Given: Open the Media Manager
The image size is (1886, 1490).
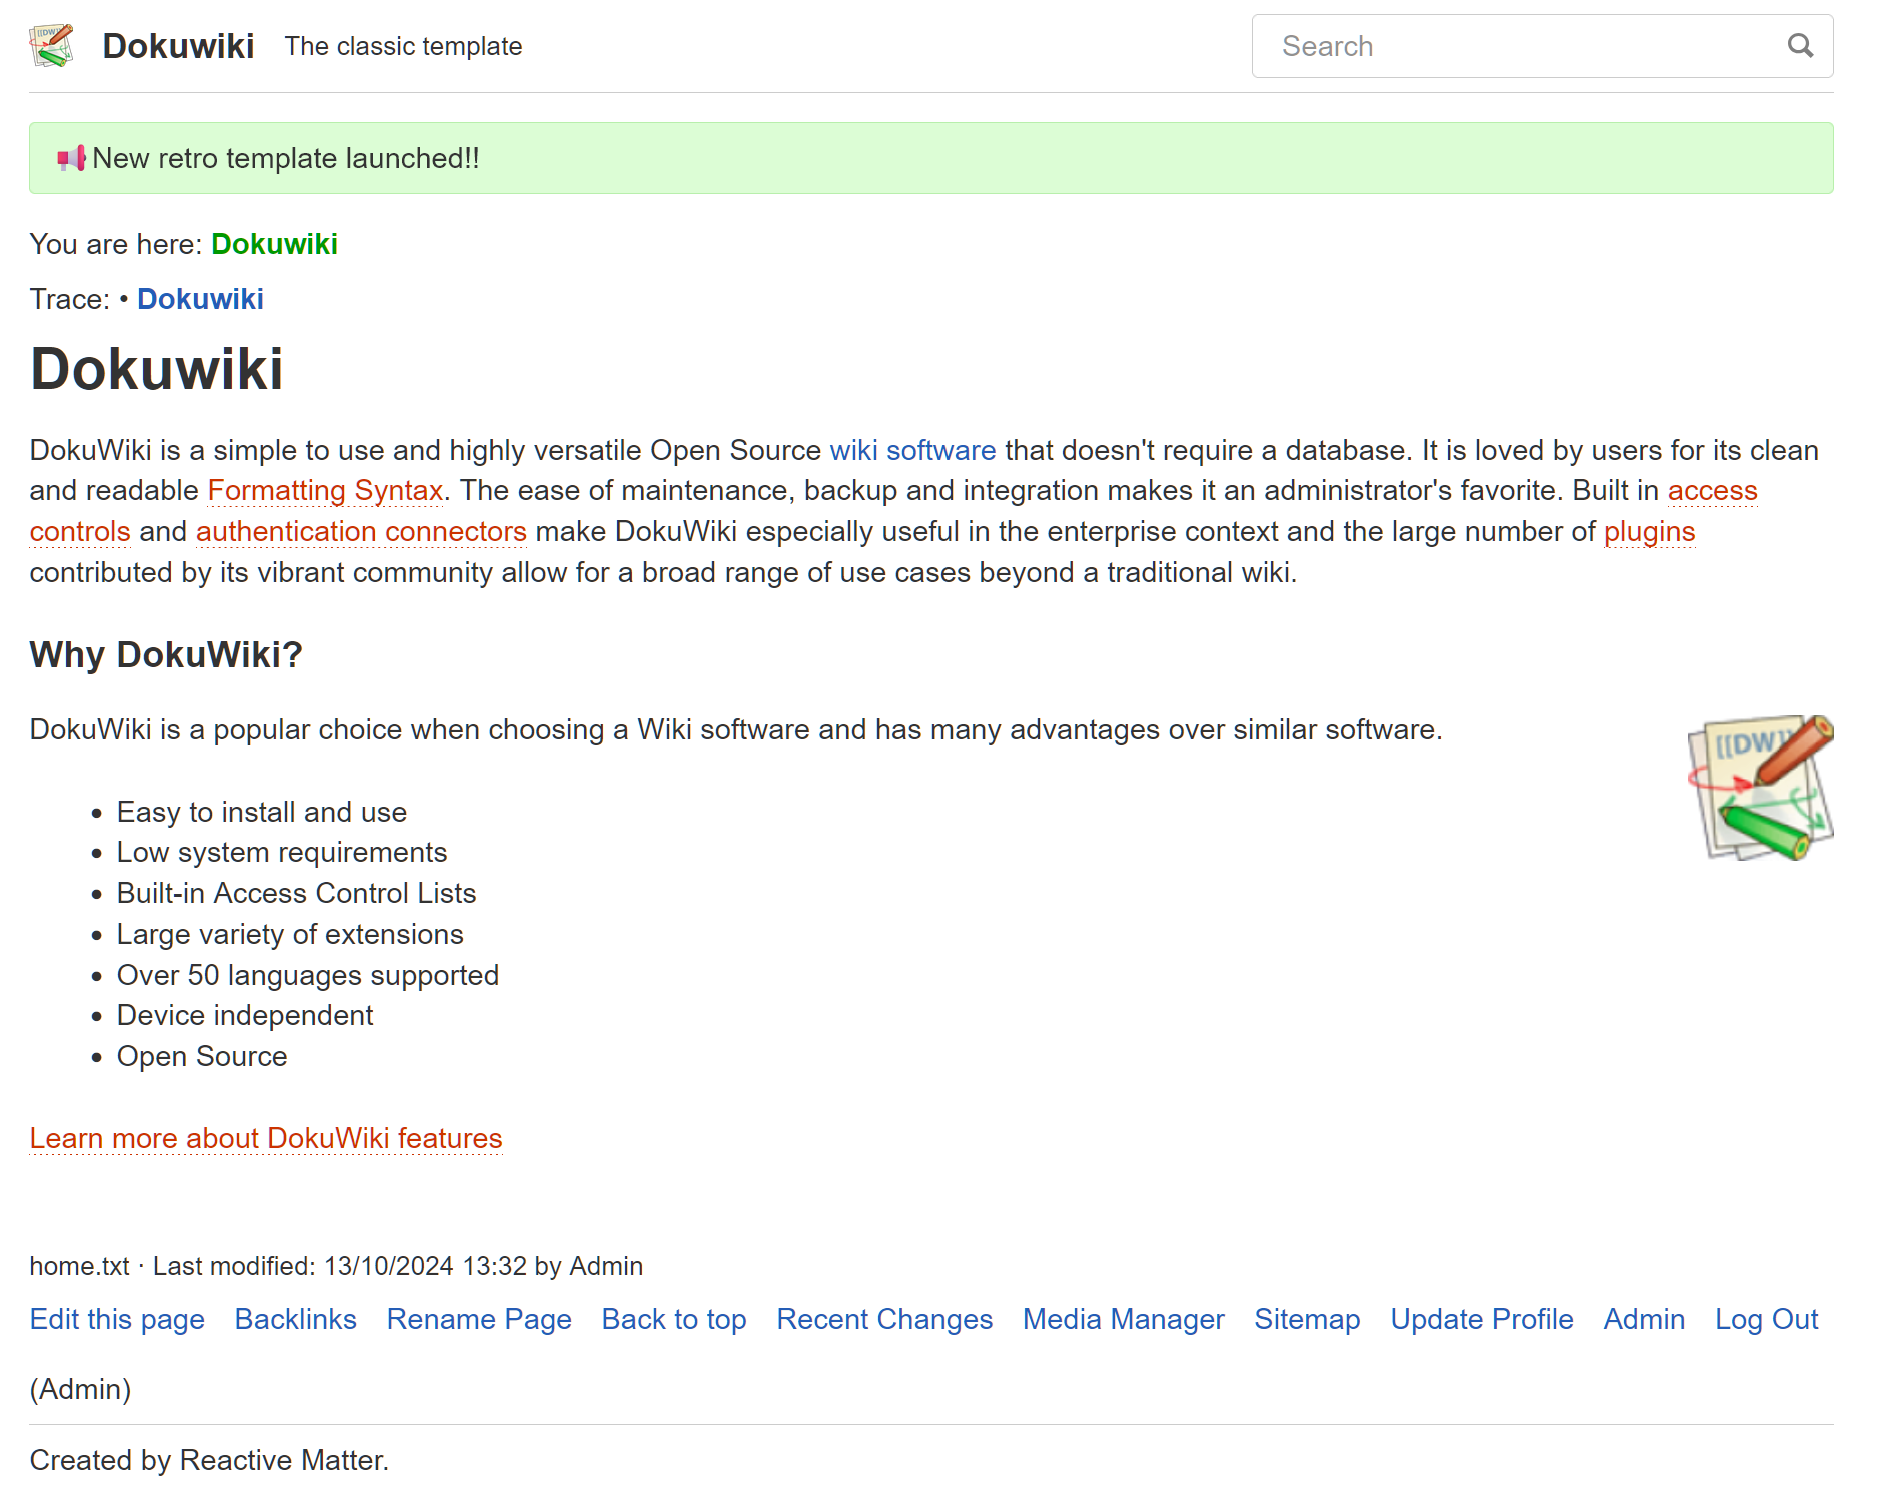Looking at the screenshot, I should tap(1123, 1319).
